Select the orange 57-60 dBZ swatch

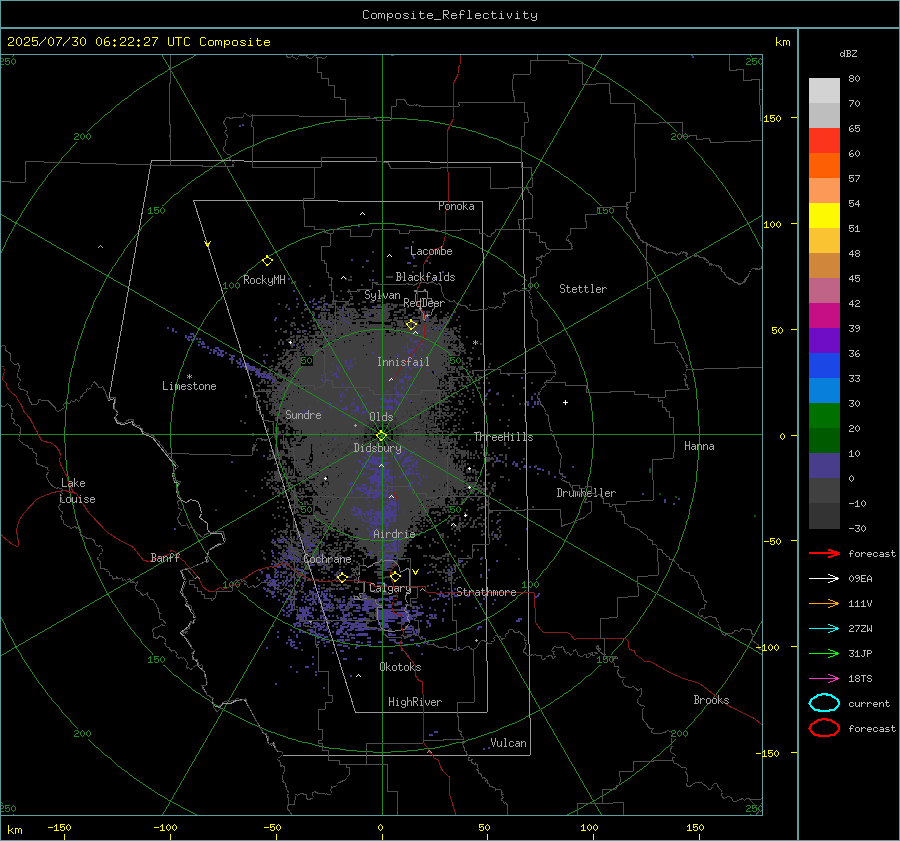tap(824, 166)
